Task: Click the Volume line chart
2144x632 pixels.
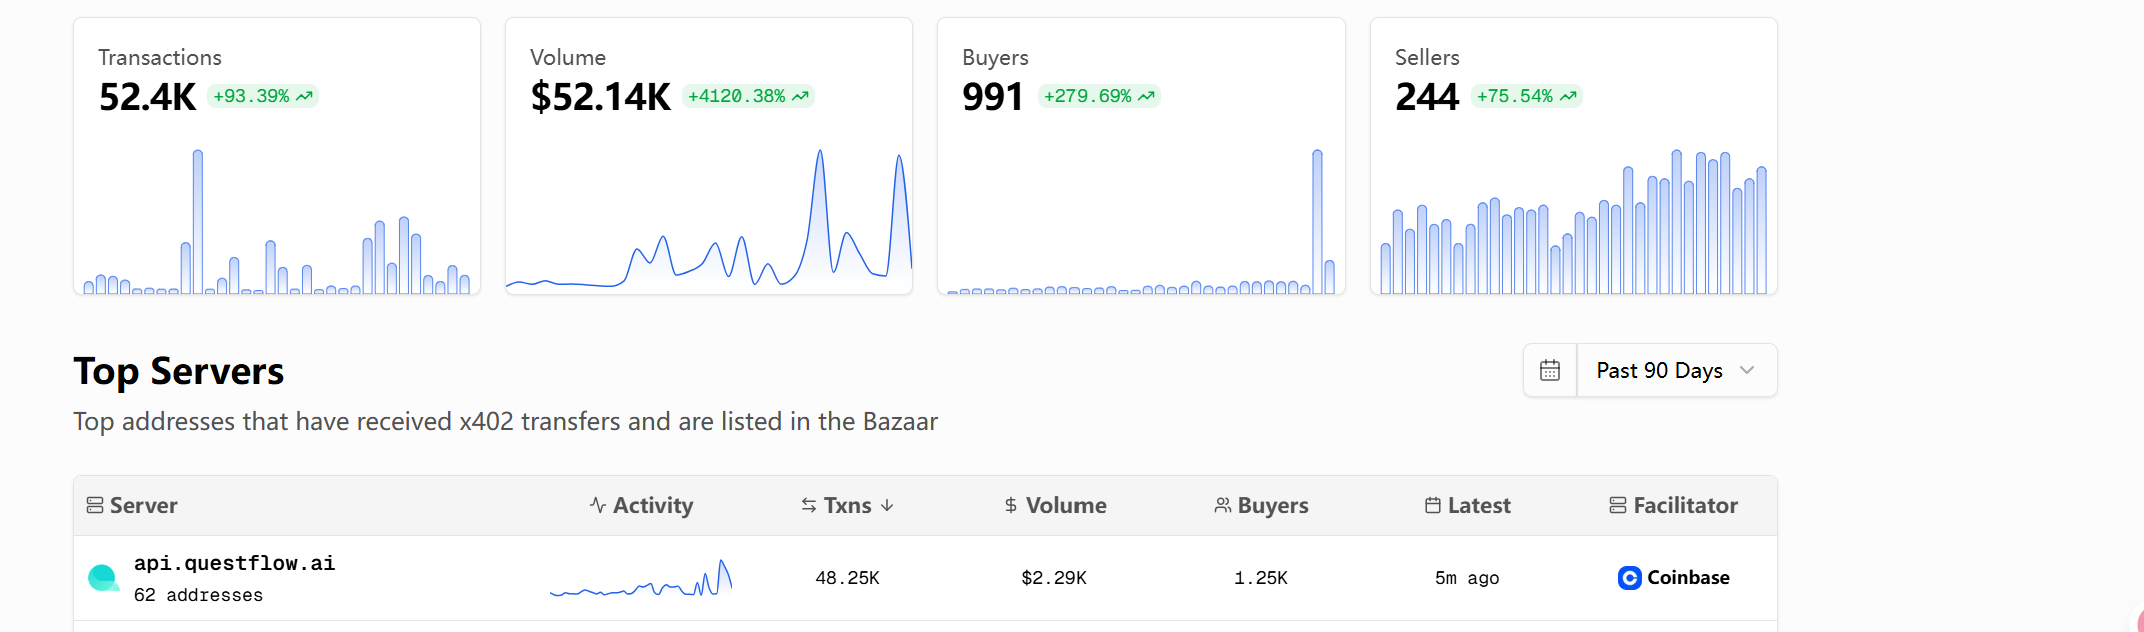Action: tap(709, 220)
